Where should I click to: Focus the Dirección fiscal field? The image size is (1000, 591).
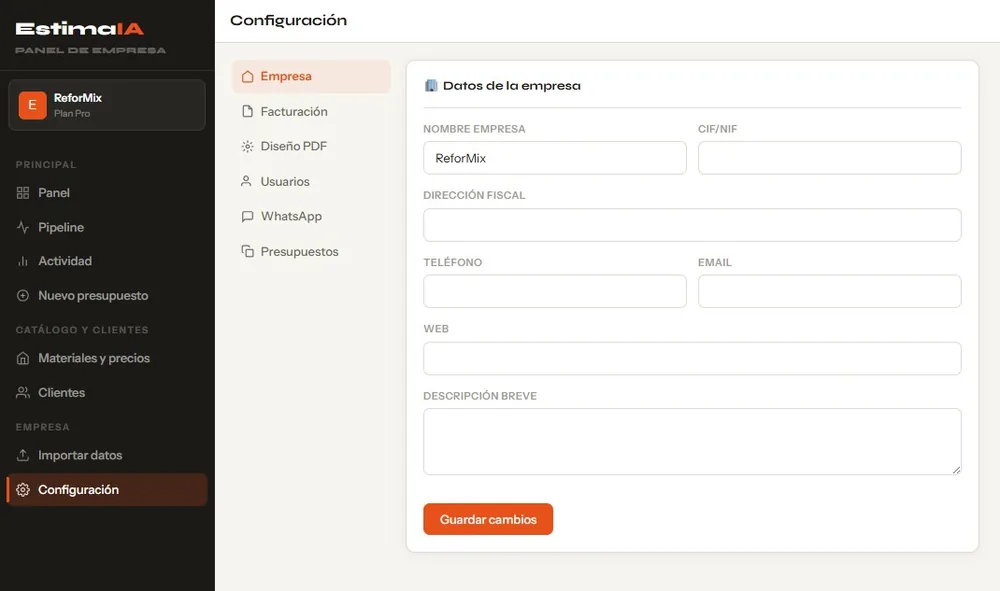(692, 225)
